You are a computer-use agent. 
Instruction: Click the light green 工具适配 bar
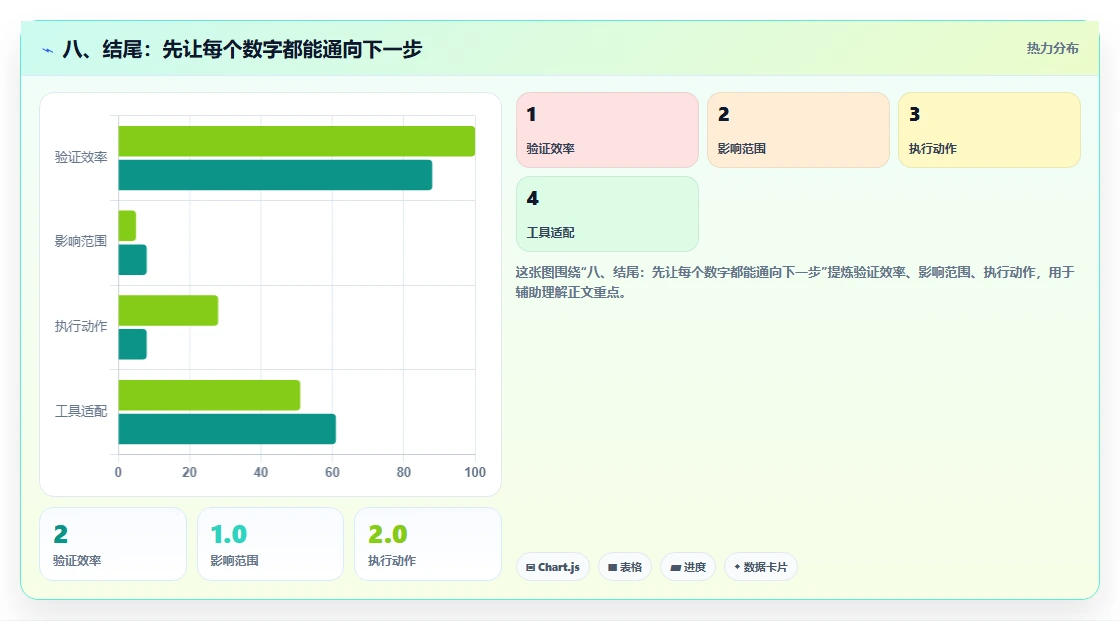click(209, 395)
